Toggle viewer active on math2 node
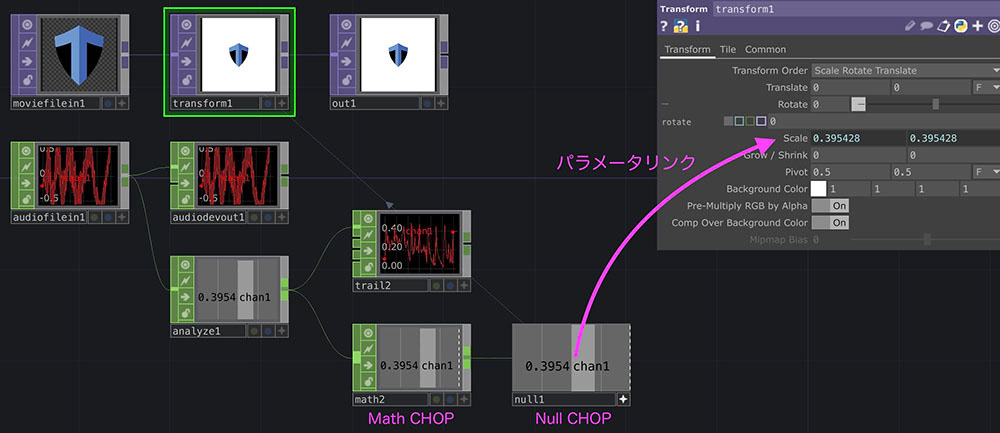 [368, 333]
